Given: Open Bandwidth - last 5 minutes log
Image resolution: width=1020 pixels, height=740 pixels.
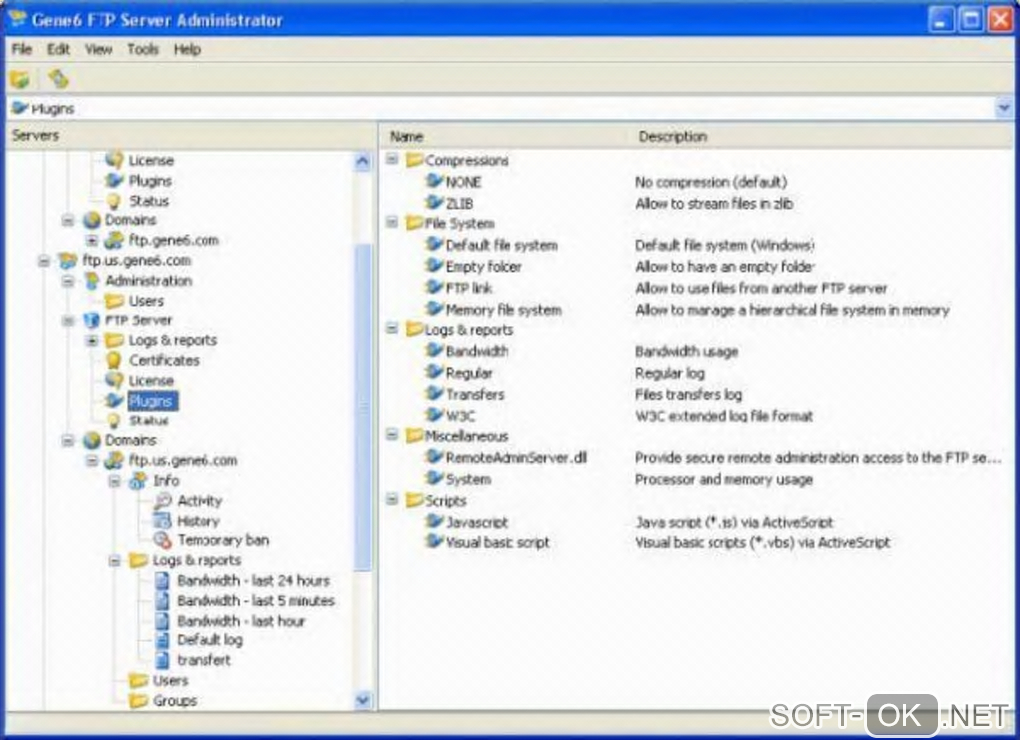Looking at the screenshot, I should click(x=256, y=601).
